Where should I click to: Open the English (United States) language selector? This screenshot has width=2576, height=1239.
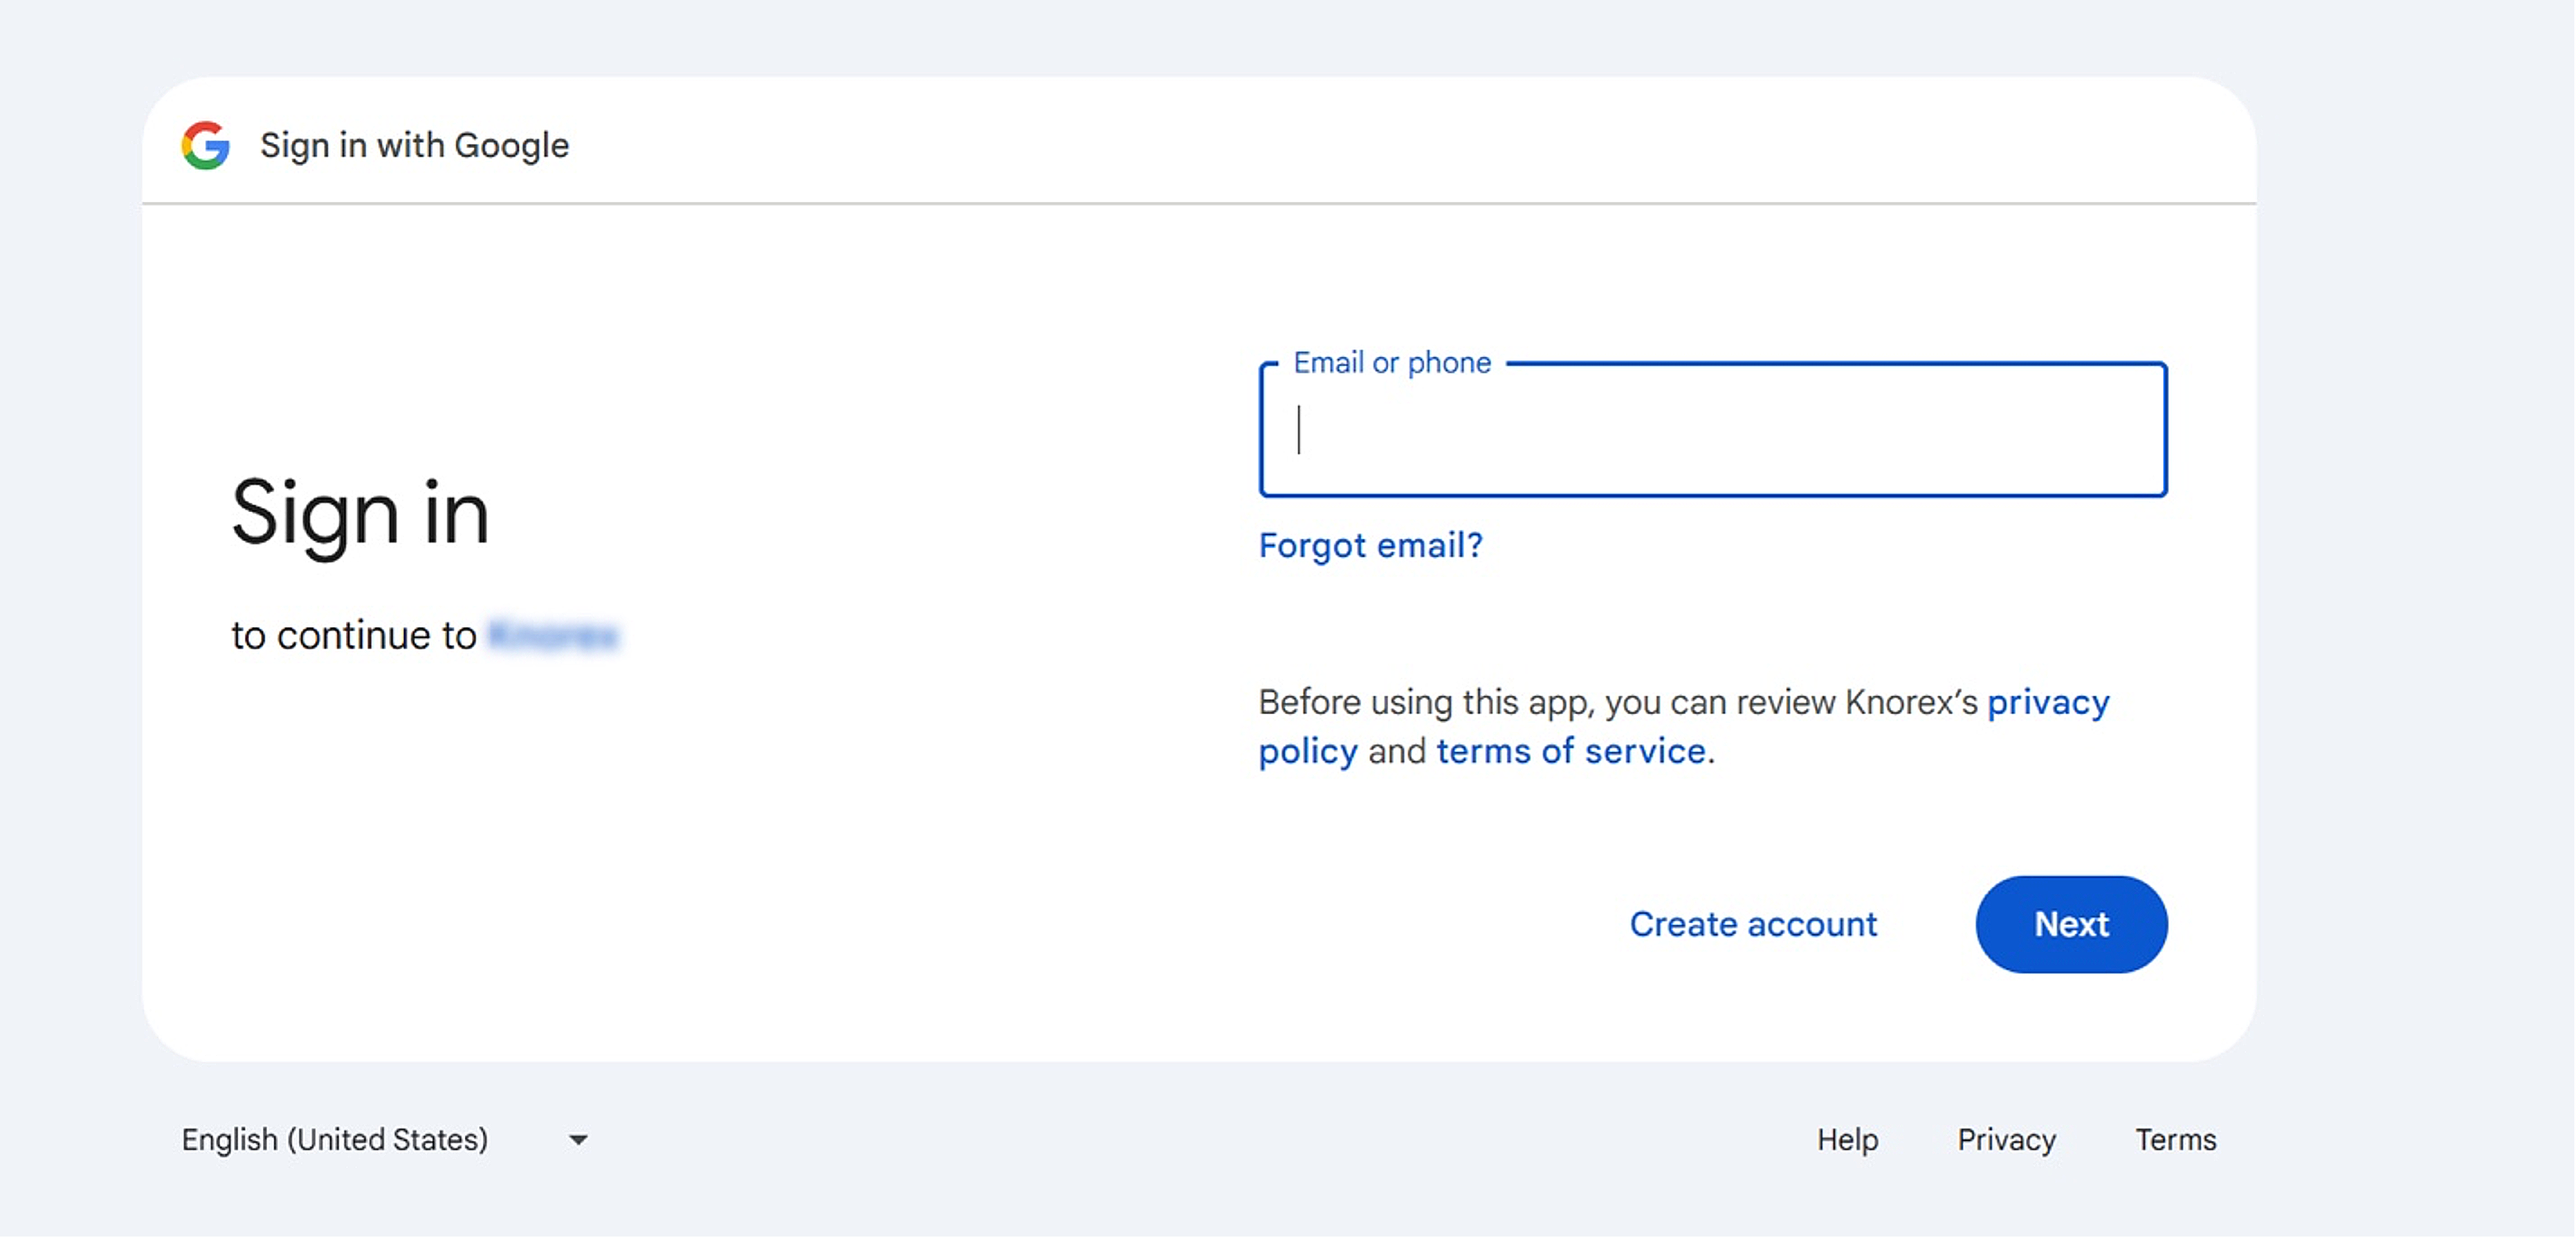coord(335,1140)
